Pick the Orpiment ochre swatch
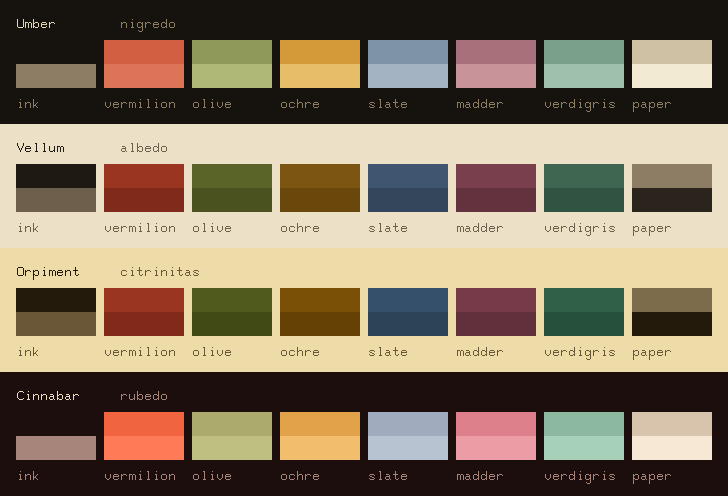The width and height of the screenshot is (728, 496). point(320,312)
